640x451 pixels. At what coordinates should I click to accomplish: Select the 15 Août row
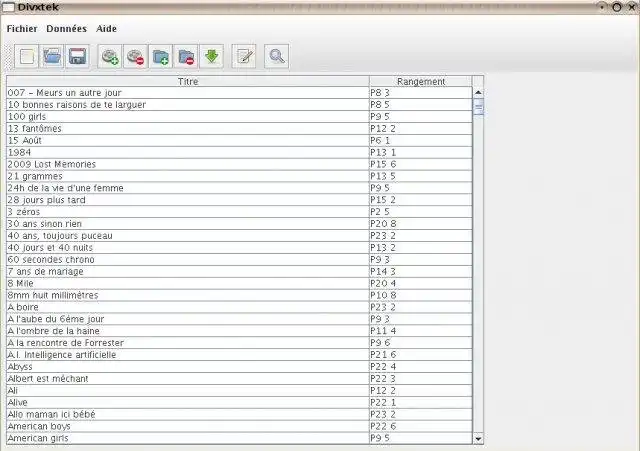click(239, 140)
